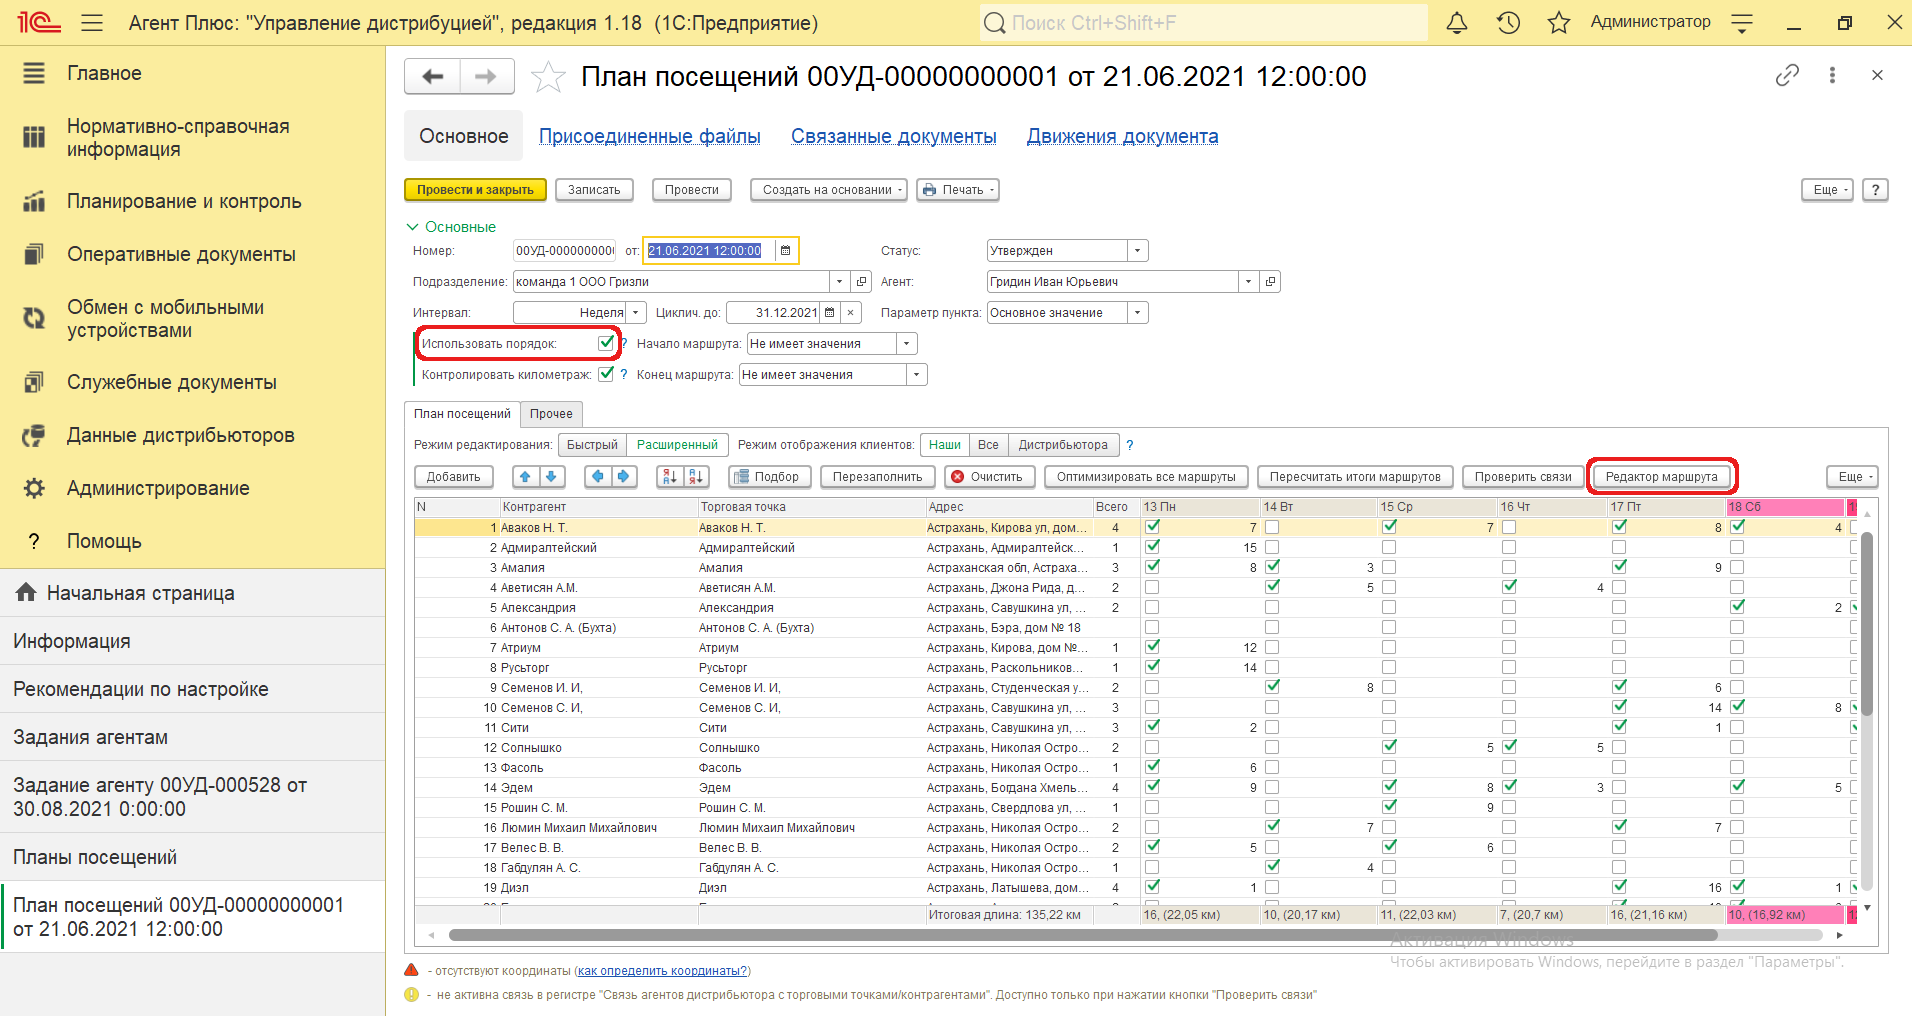1912x1016 pixels.
Task: Move the row up with the up arrow
Action: (x=525, y=477)
